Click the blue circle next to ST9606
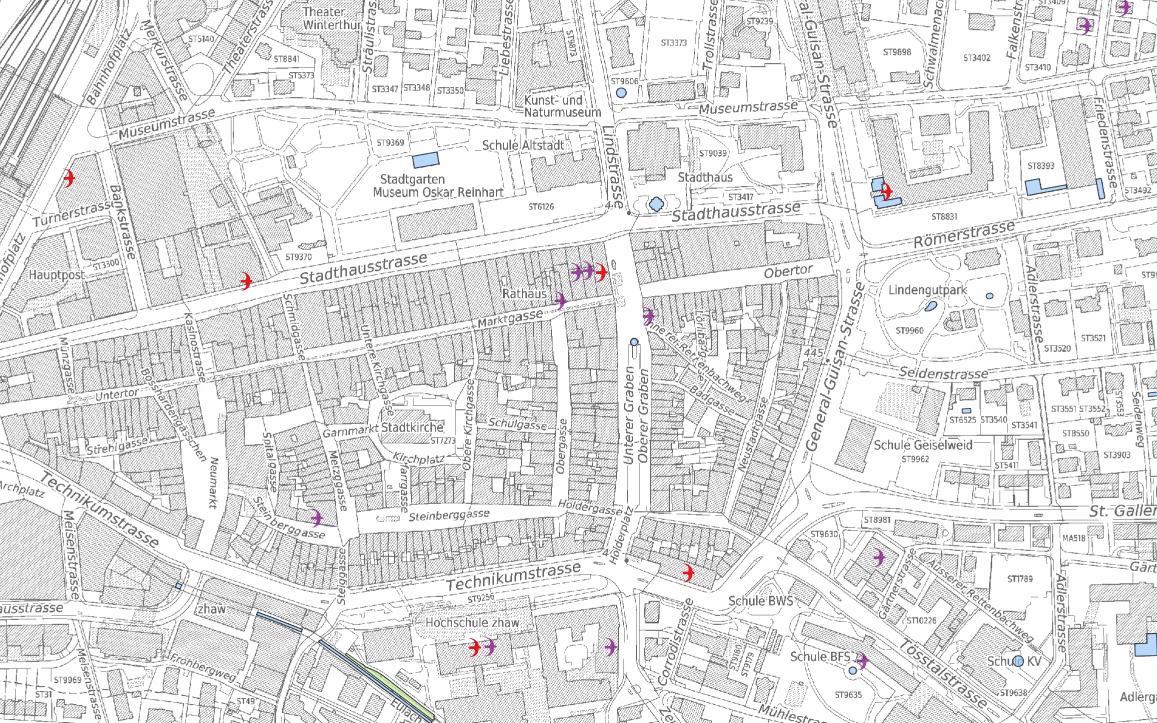Viewport: 1157px width, 723px height. point(621,93)
